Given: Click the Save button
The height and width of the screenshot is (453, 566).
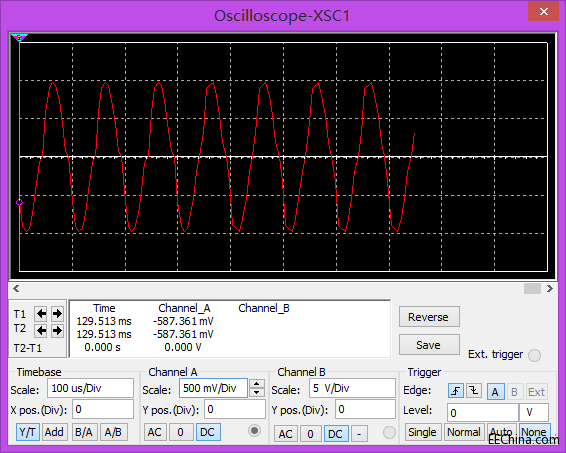Looking at the screenshot, I should [429, 345].
